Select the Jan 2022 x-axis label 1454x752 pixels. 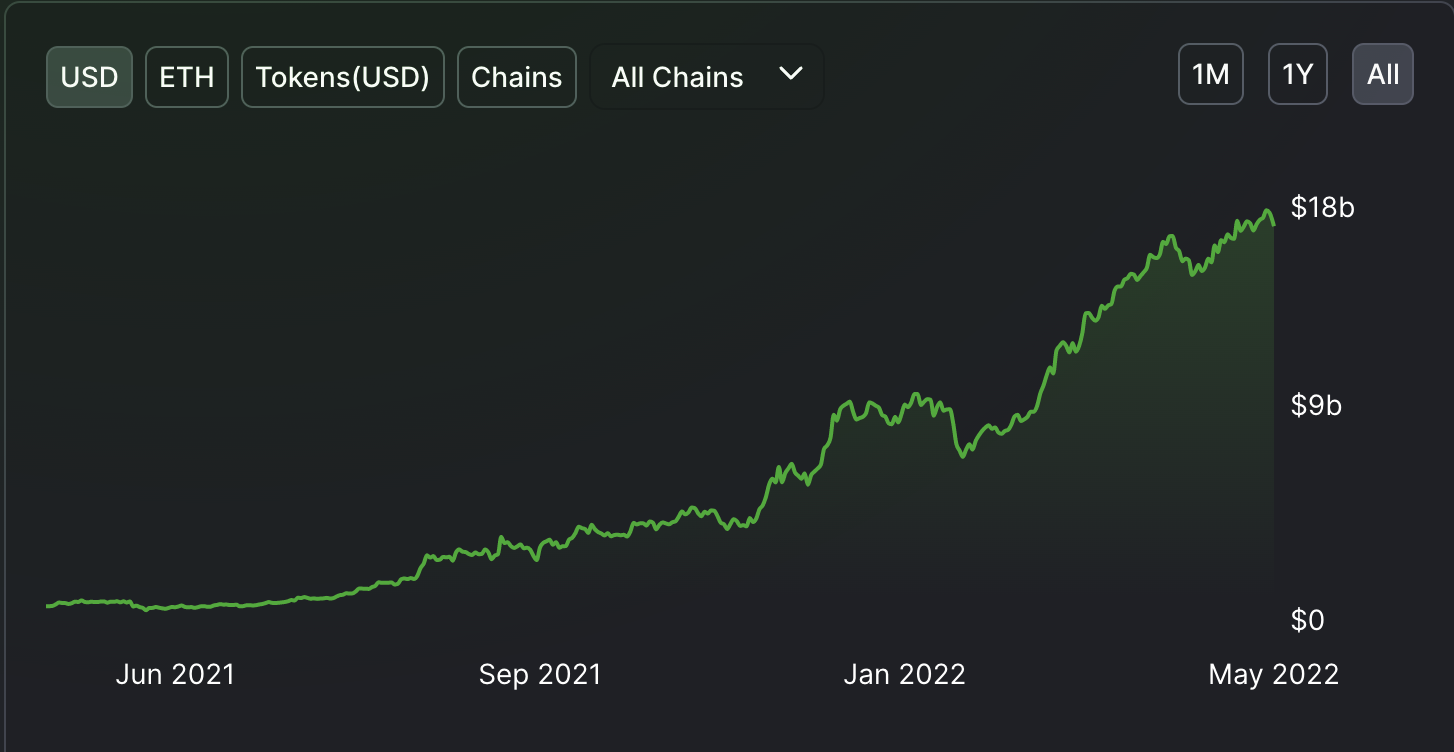click(x=904, y=674)
